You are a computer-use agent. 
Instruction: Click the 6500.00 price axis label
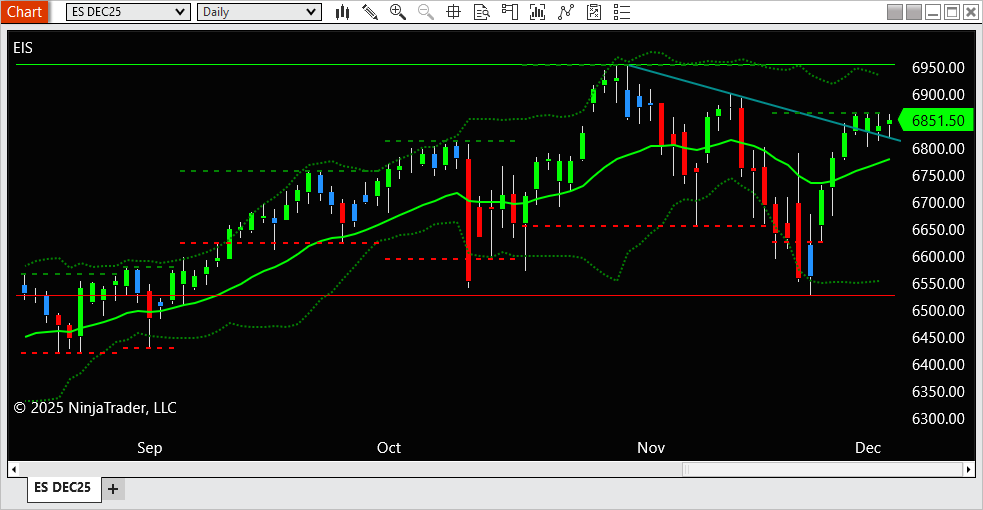938,311
